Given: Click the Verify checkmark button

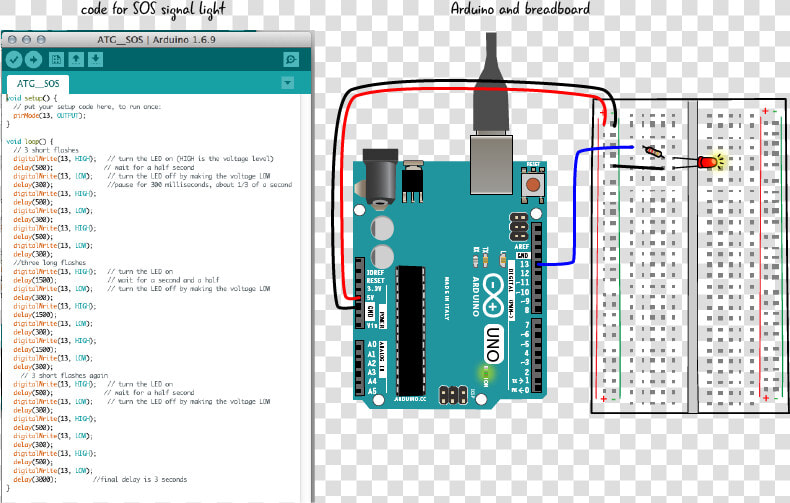Looking at the screenshot, I should click(x=14, y=60).
